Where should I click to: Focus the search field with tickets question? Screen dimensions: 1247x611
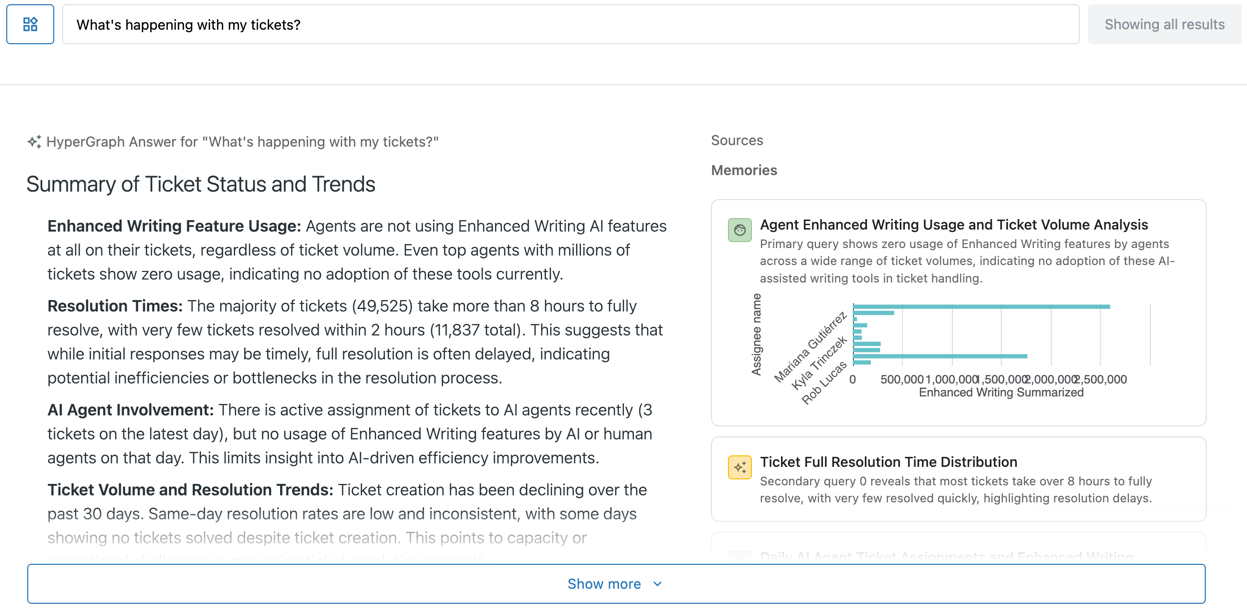[x=570, y=24]
